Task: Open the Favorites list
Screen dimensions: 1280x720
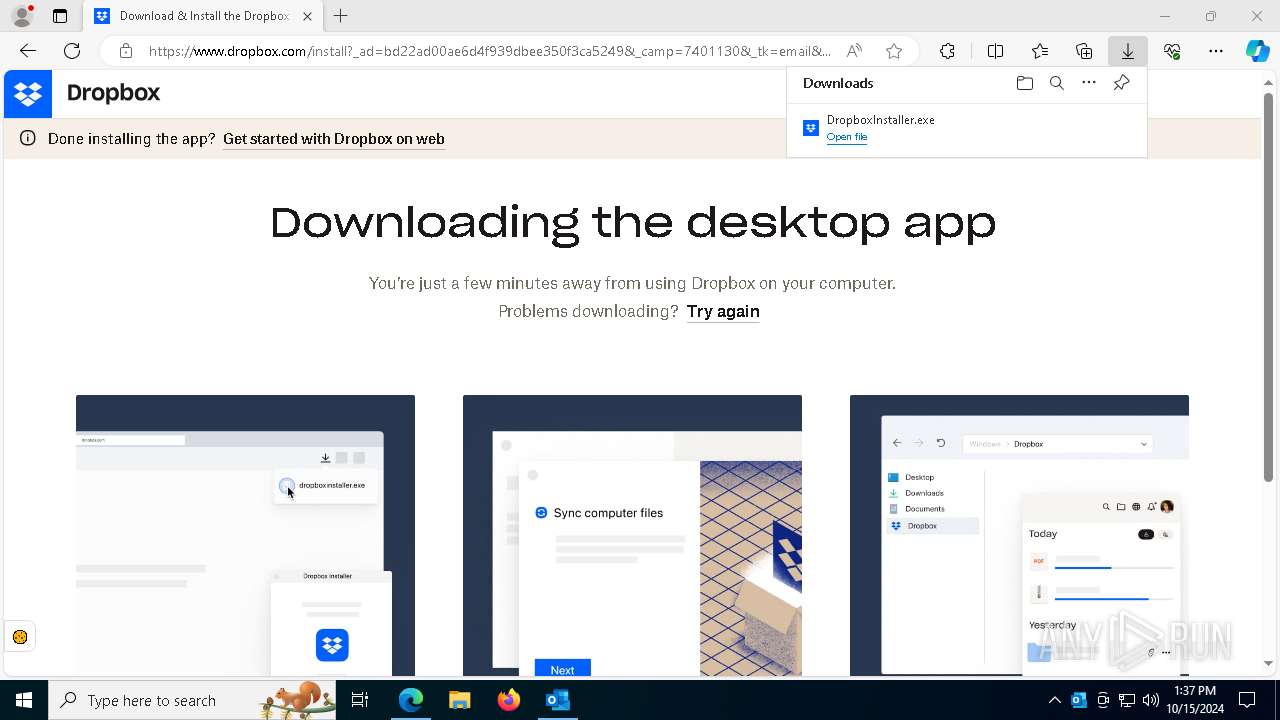Action: (x=1040, y=51)
